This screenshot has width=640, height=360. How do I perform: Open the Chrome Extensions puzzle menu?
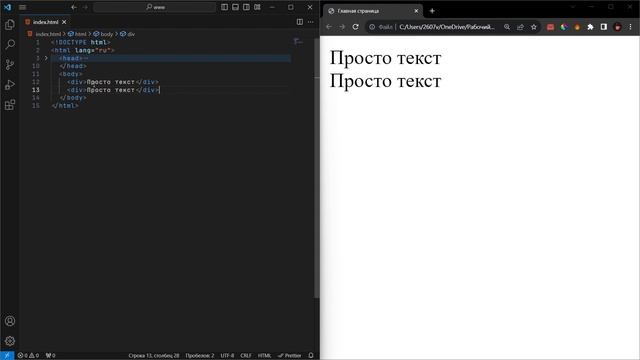(590, 27)
